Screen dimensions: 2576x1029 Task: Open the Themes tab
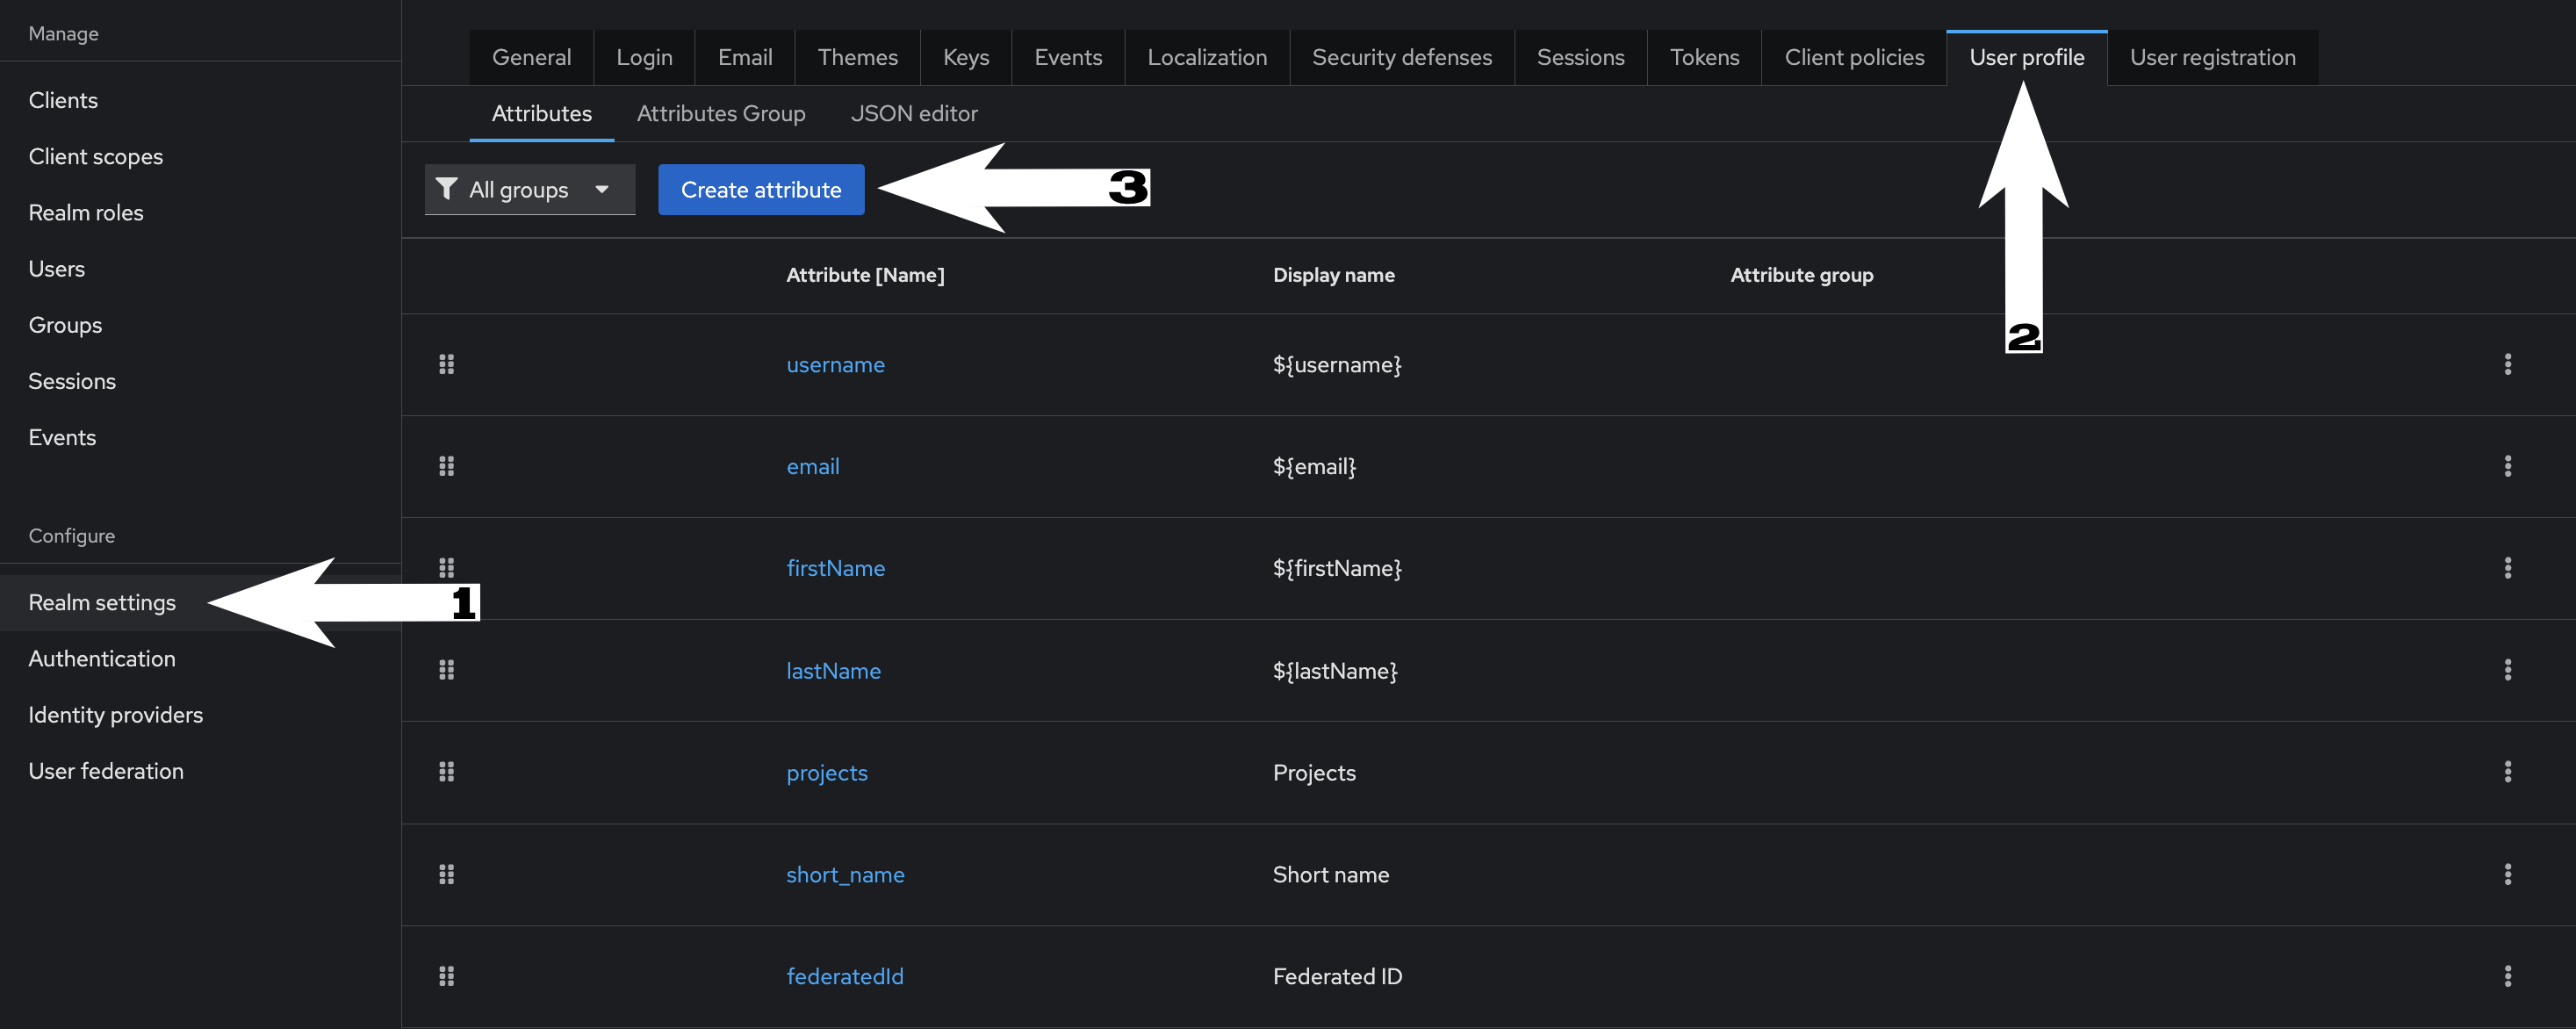(857, 57)
